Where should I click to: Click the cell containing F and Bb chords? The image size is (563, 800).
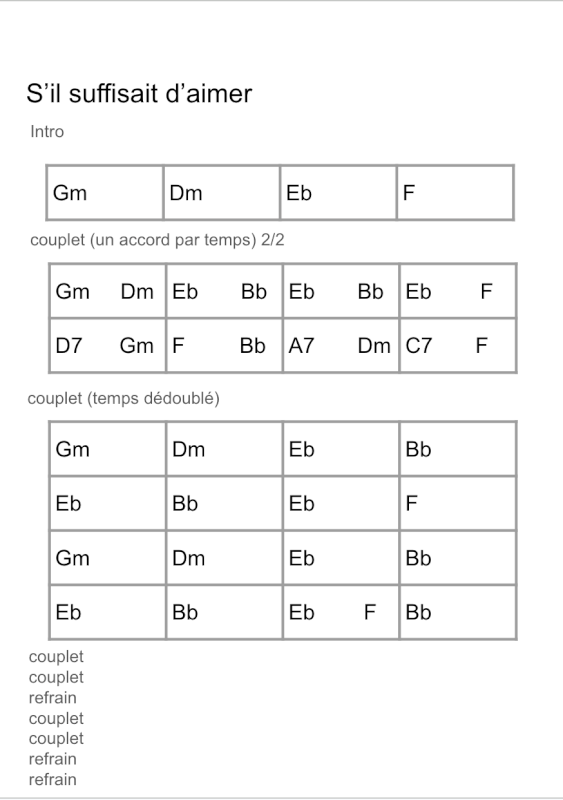(x=224, y=345)
